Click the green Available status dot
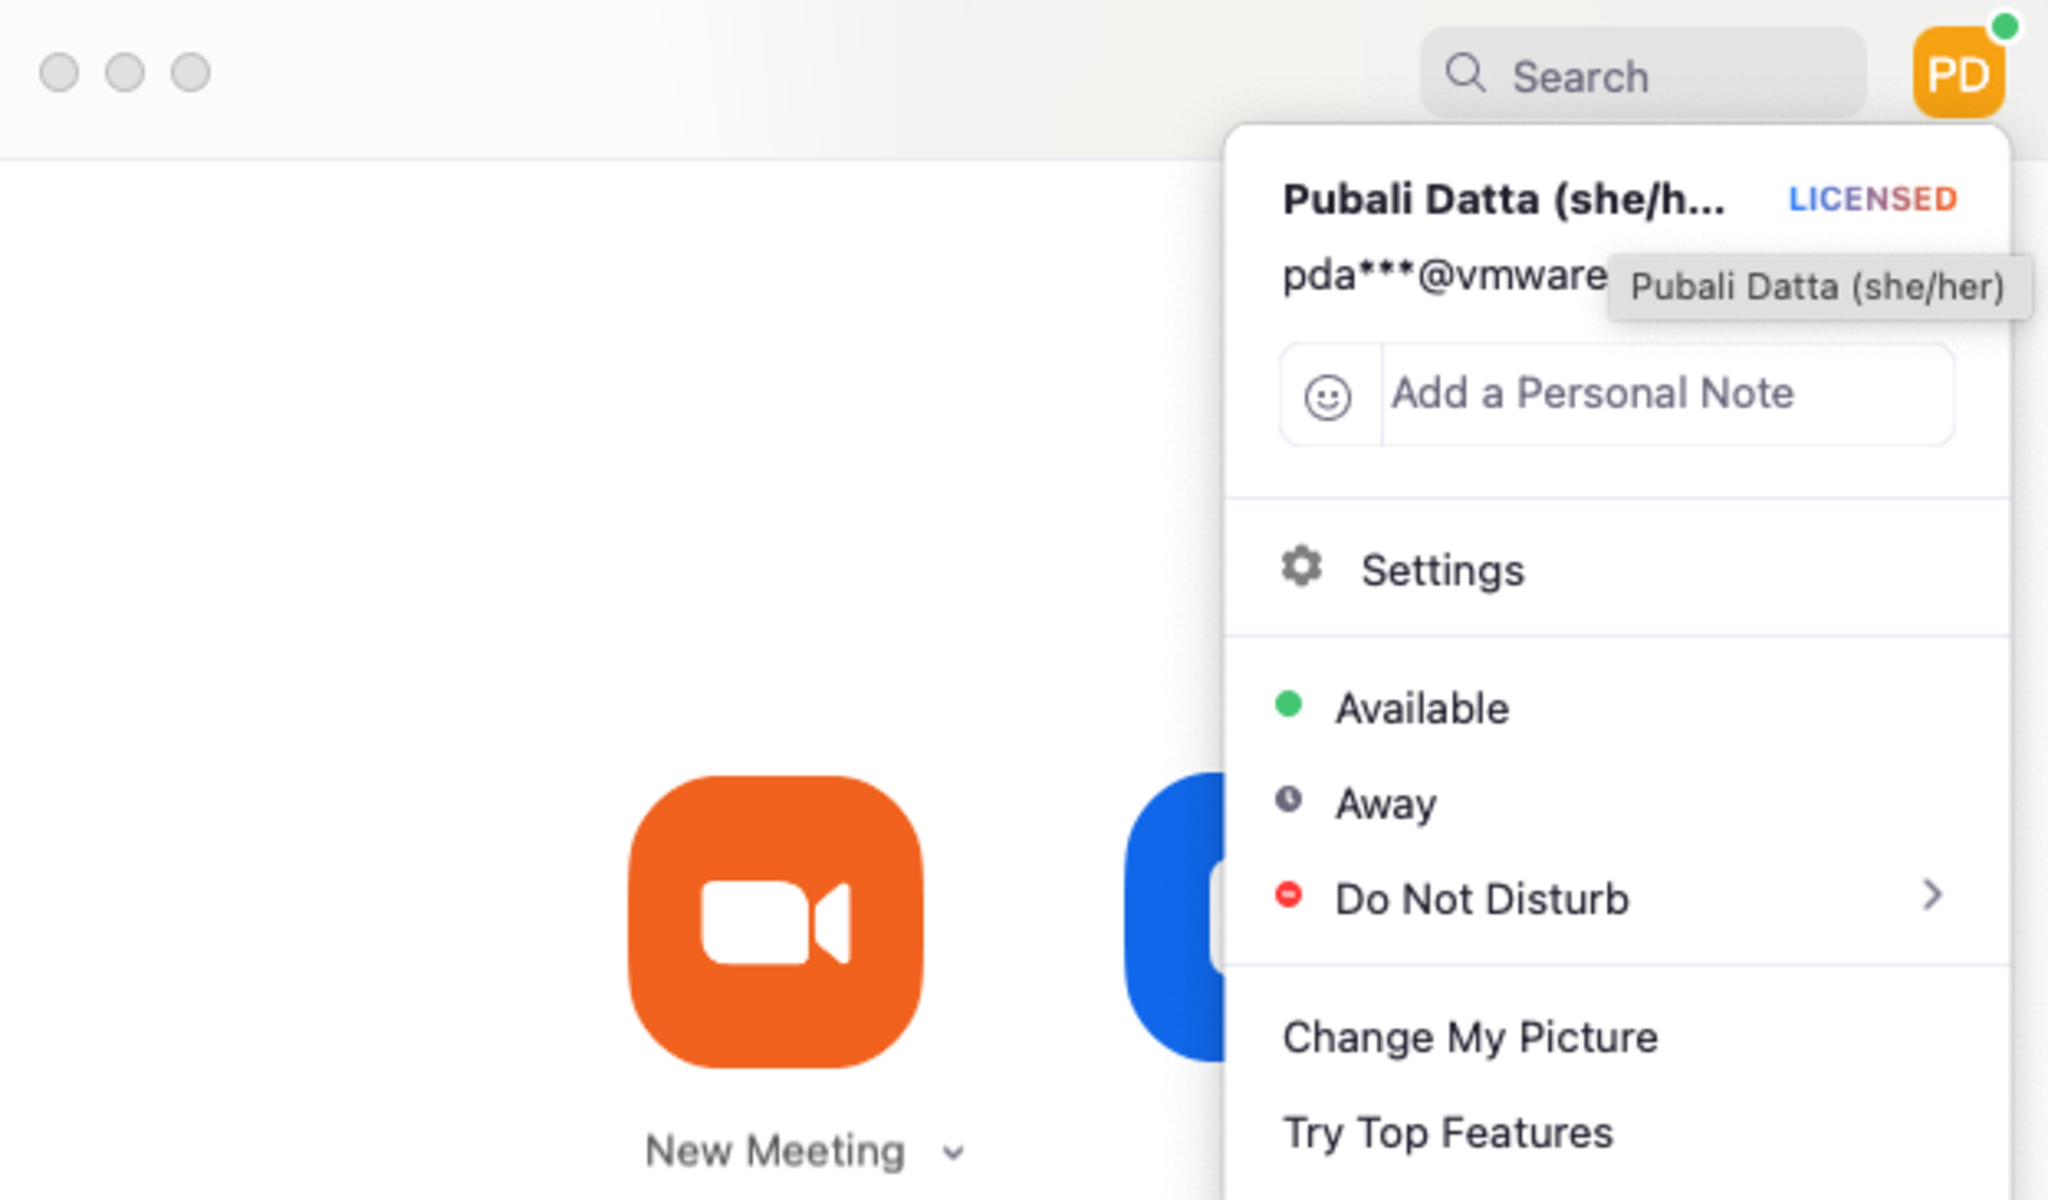The image size is (2048, 1200). (x=1288, y=705)
